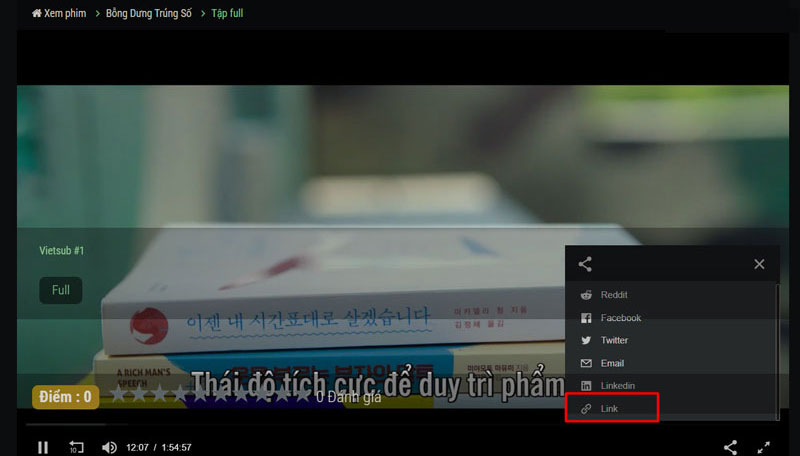This screenshot has width=800, height=456.
Task: Copy the video Link from share list
Action: pos(611,409)
